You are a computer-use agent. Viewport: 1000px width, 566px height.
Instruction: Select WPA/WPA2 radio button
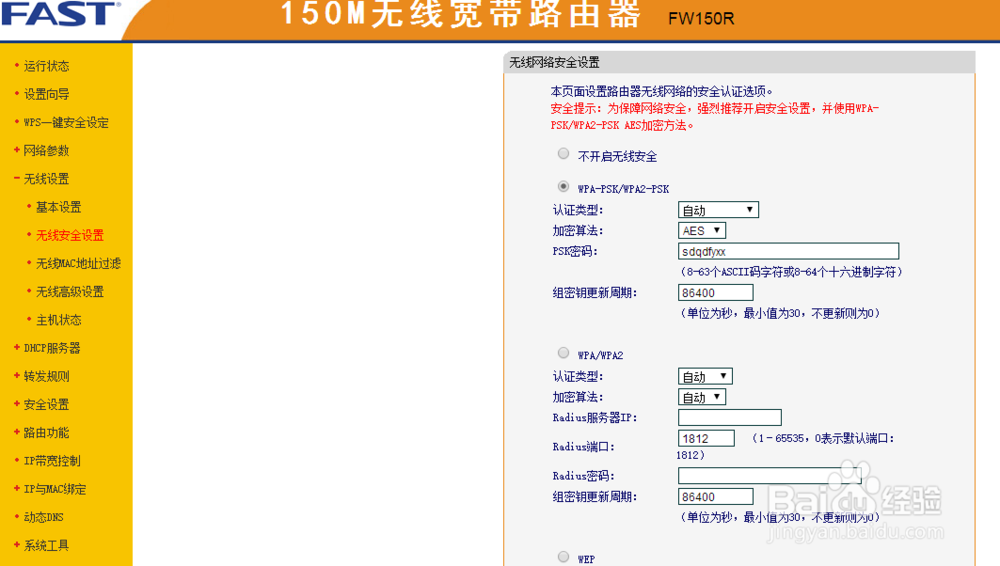[x=563, y=352]
